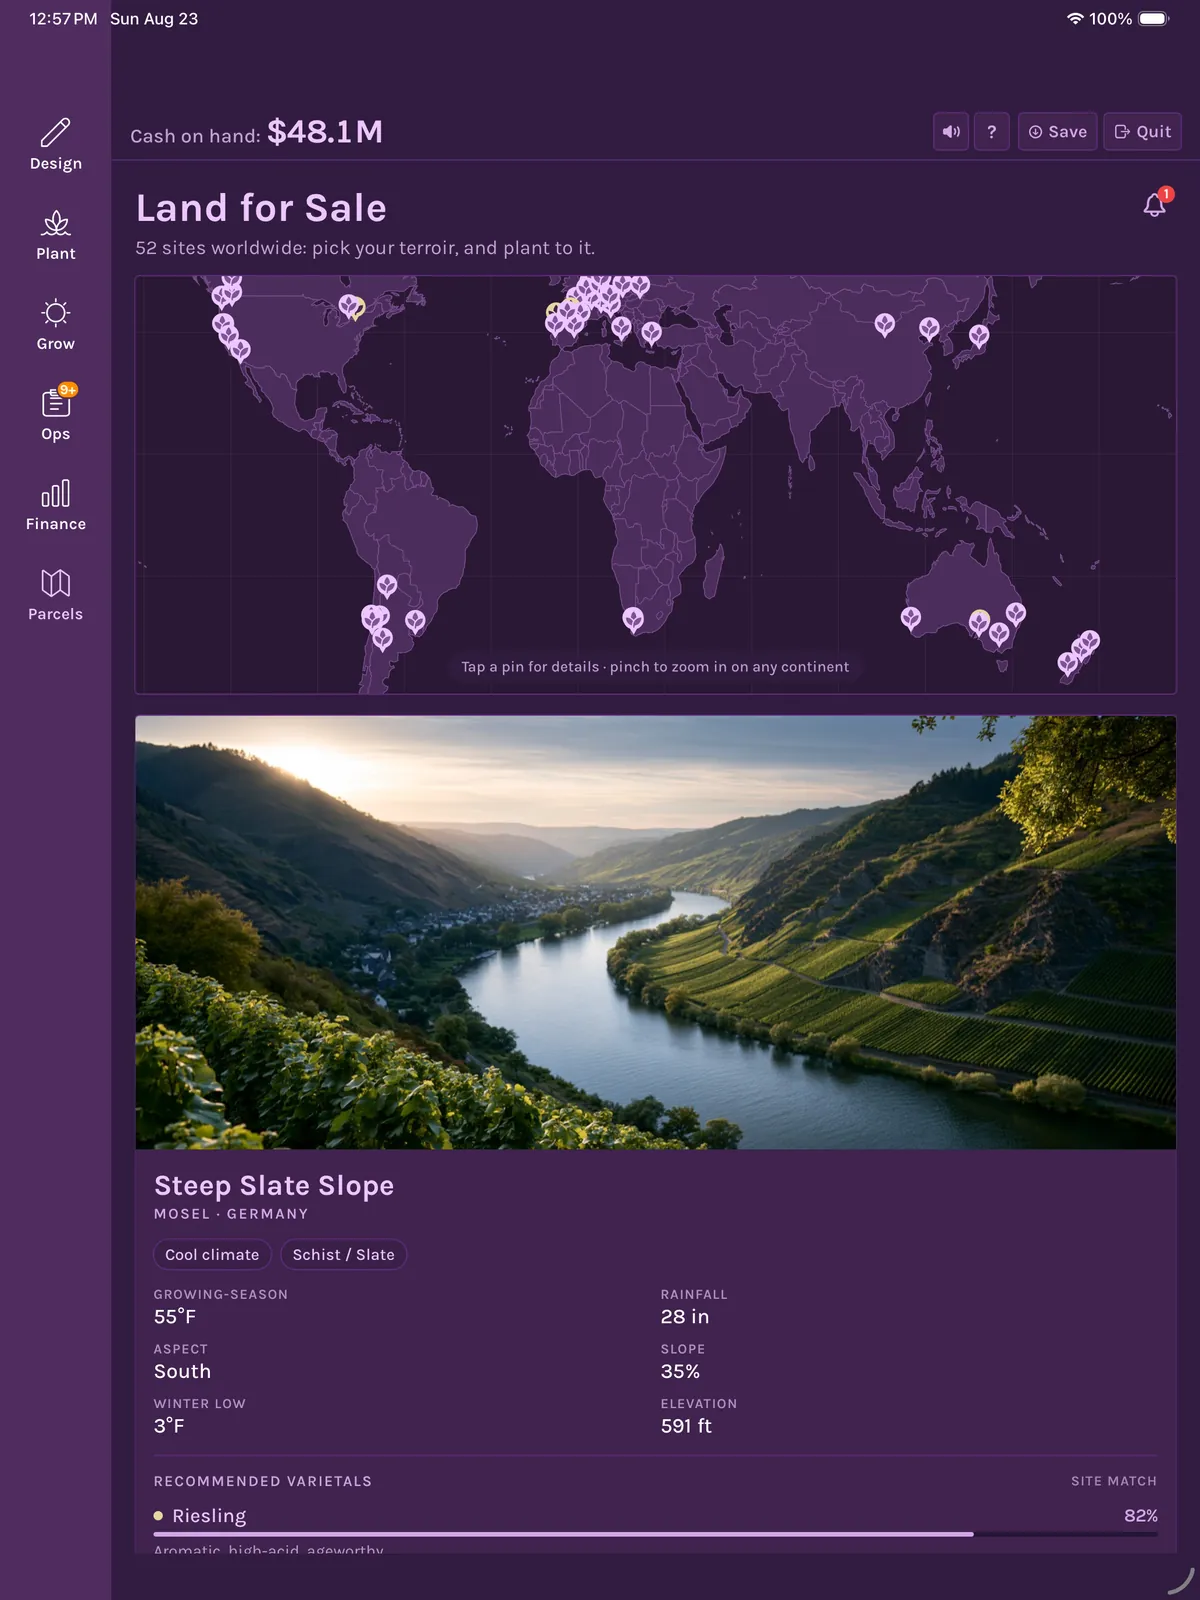
Task: Select the Japan site pin
Action: coord(979,336)
